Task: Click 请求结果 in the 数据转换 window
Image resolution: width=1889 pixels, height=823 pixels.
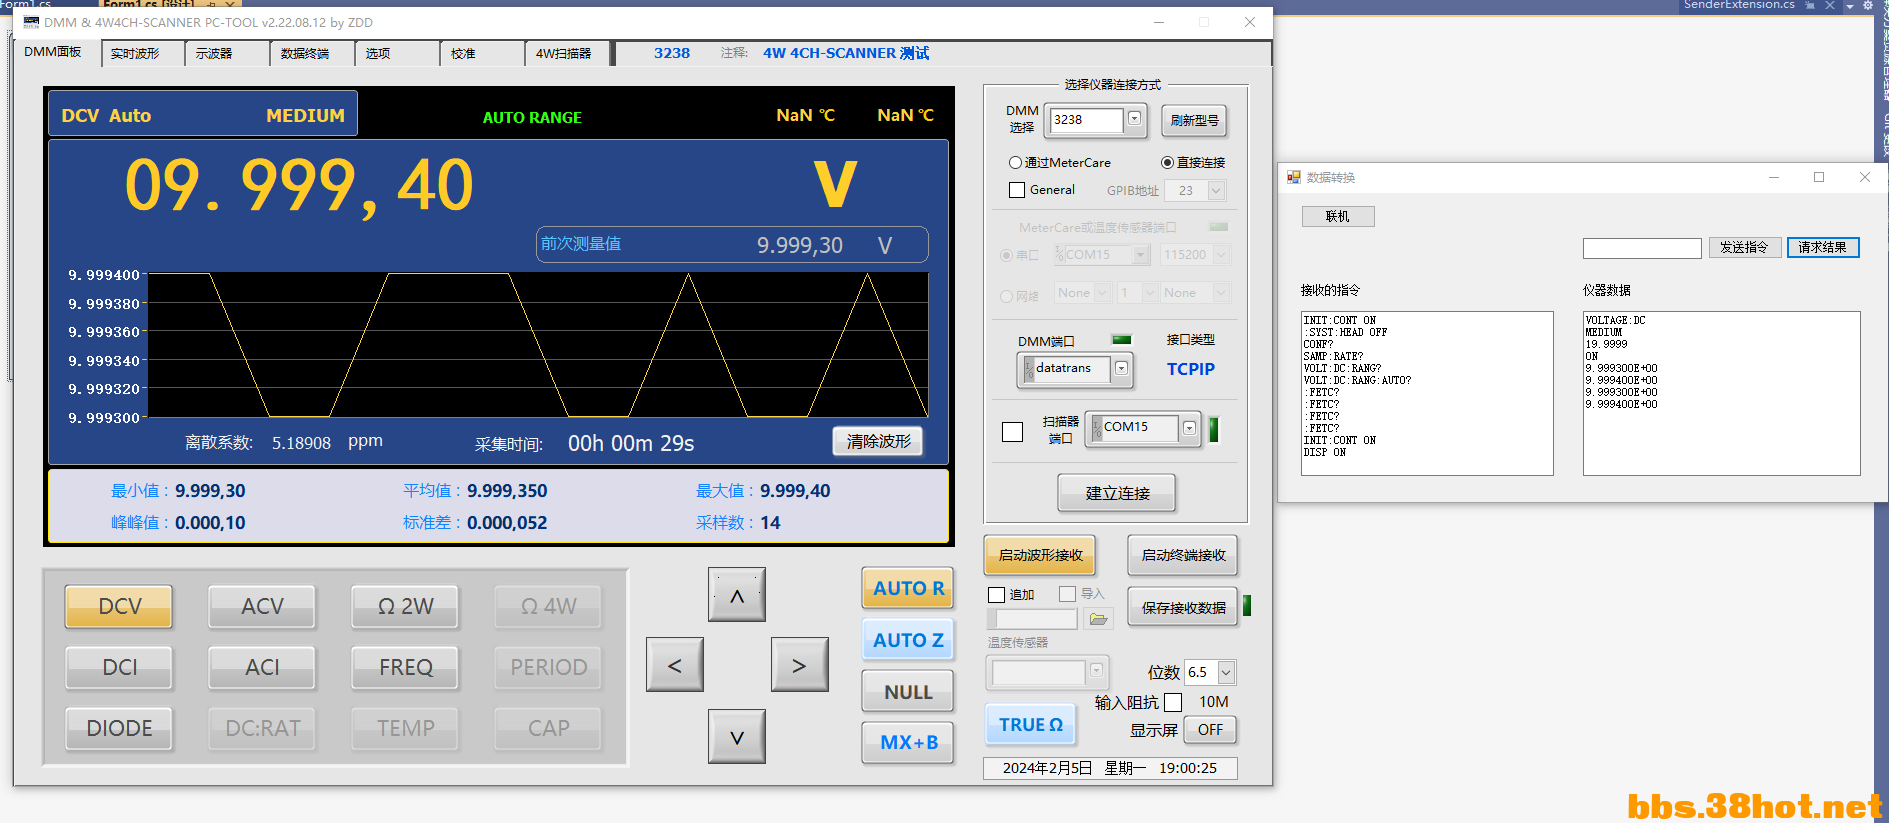Action: tap(1822, 247)
